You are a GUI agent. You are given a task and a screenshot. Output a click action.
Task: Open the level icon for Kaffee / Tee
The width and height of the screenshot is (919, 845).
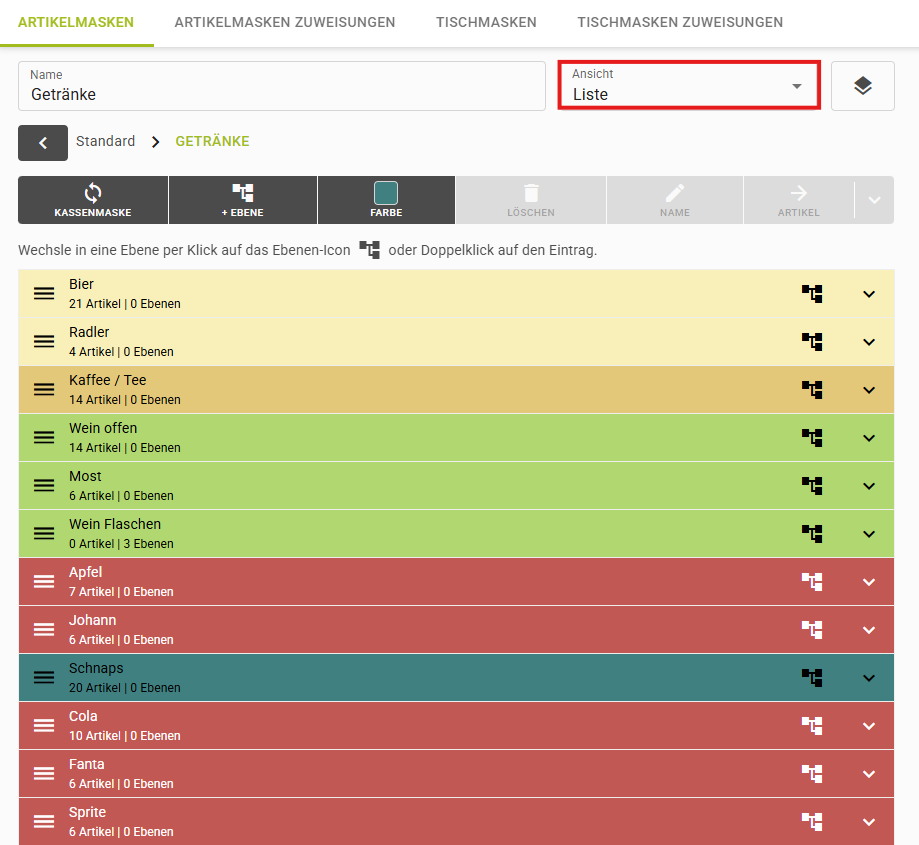(812, 390)
